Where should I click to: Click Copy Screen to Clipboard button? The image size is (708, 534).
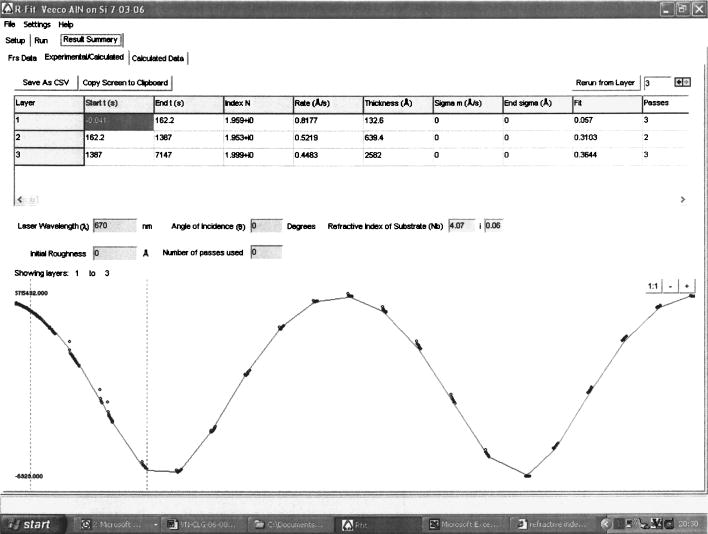pyautogui.click(x=126, y=83)
